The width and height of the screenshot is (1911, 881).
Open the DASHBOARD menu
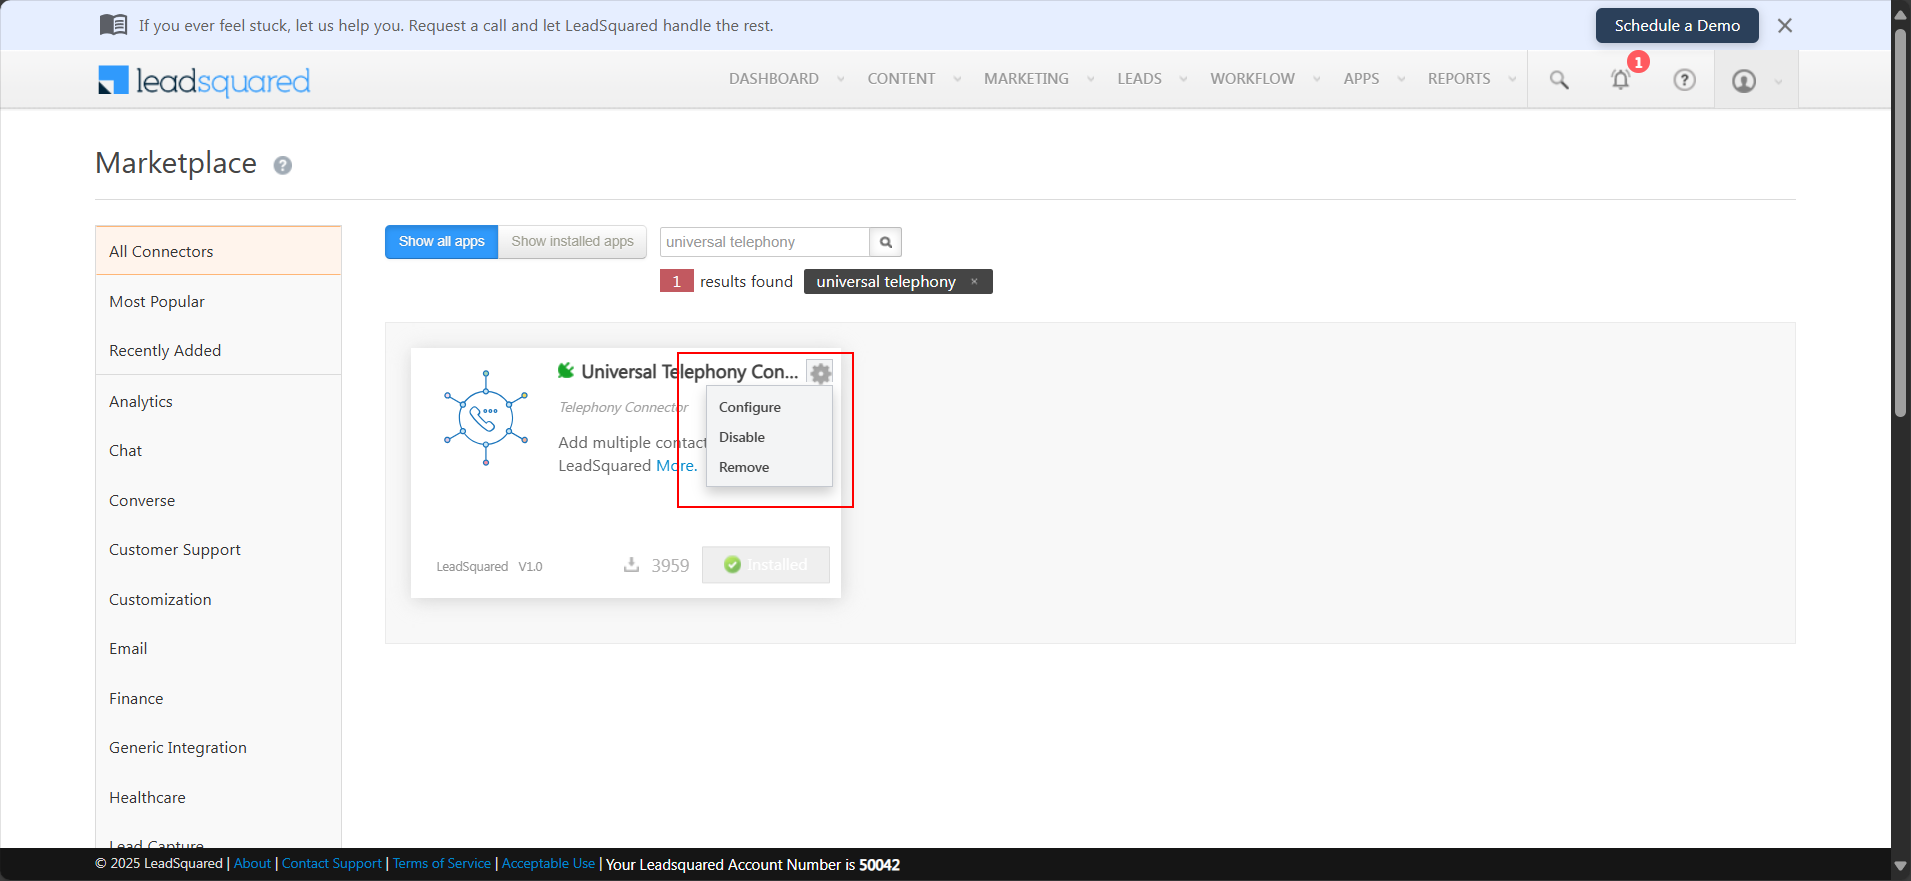(773, 79)
